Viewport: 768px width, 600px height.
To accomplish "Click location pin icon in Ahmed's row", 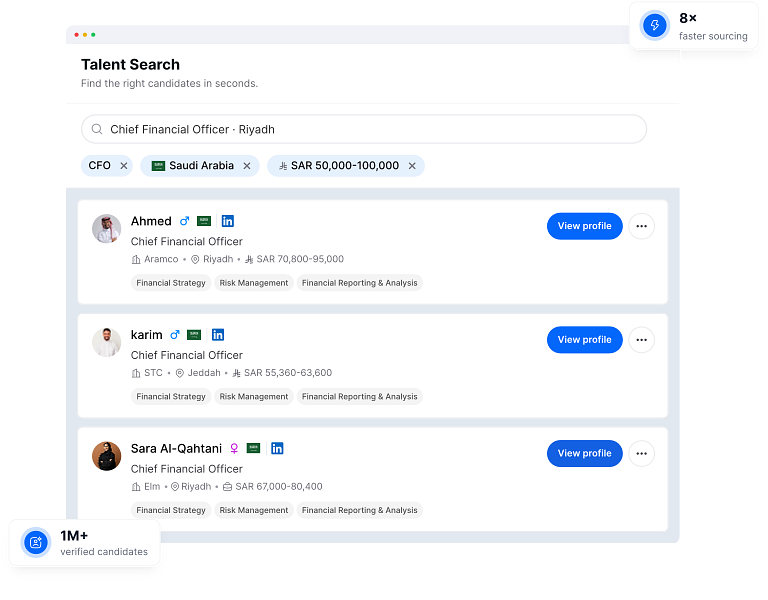I will 195,260.
